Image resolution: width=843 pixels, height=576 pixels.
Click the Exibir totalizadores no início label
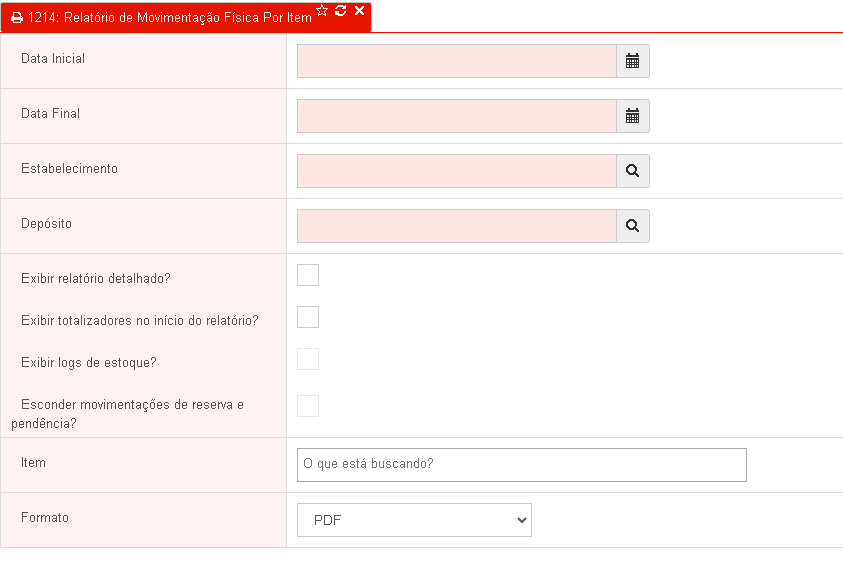[x=140, y=321]
